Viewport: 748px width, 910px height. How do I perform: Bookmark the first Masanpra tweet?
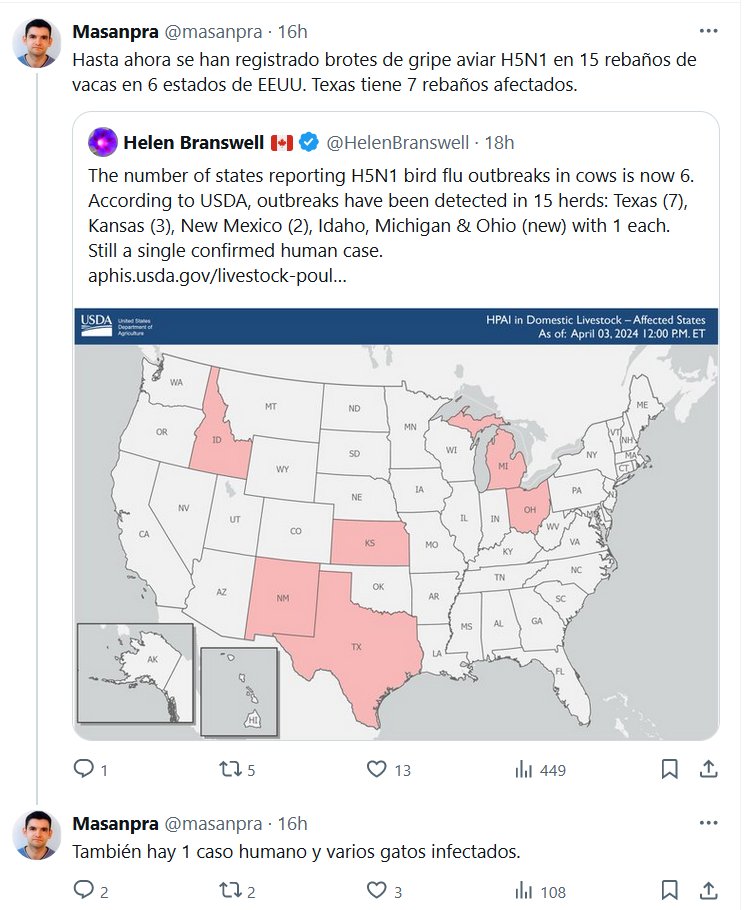pyautogui.click(x=670, y=769)
